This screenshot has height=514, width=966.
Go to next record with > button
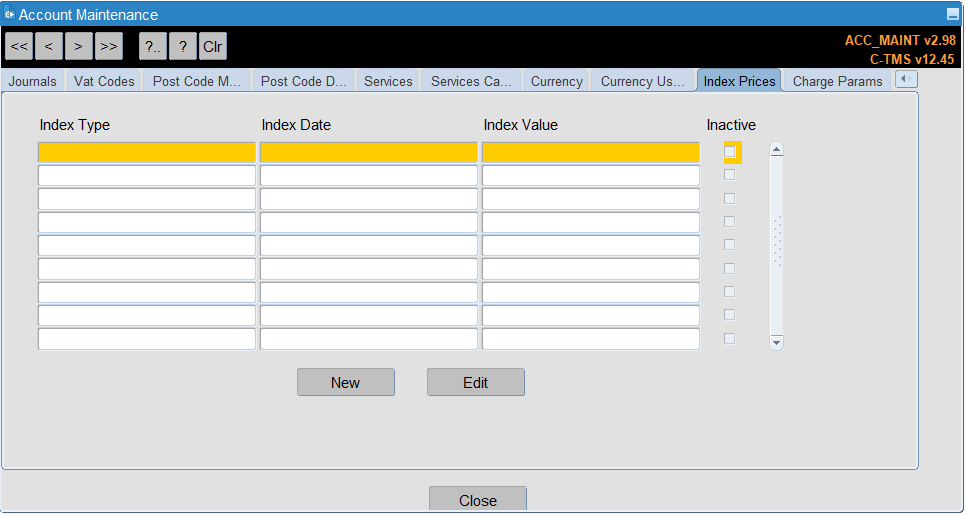click(x=79, y=46)
